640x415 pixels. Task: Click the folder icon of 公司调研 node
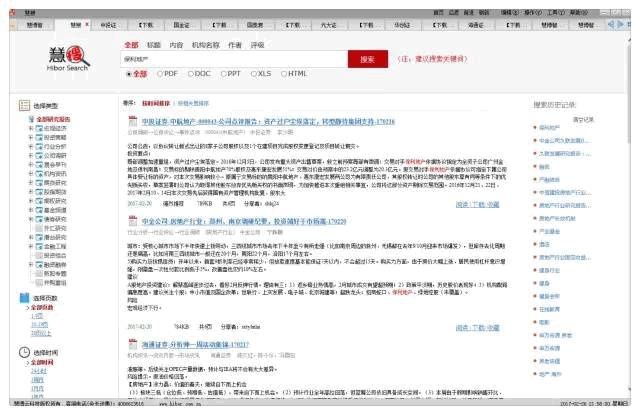coord(39,155)
